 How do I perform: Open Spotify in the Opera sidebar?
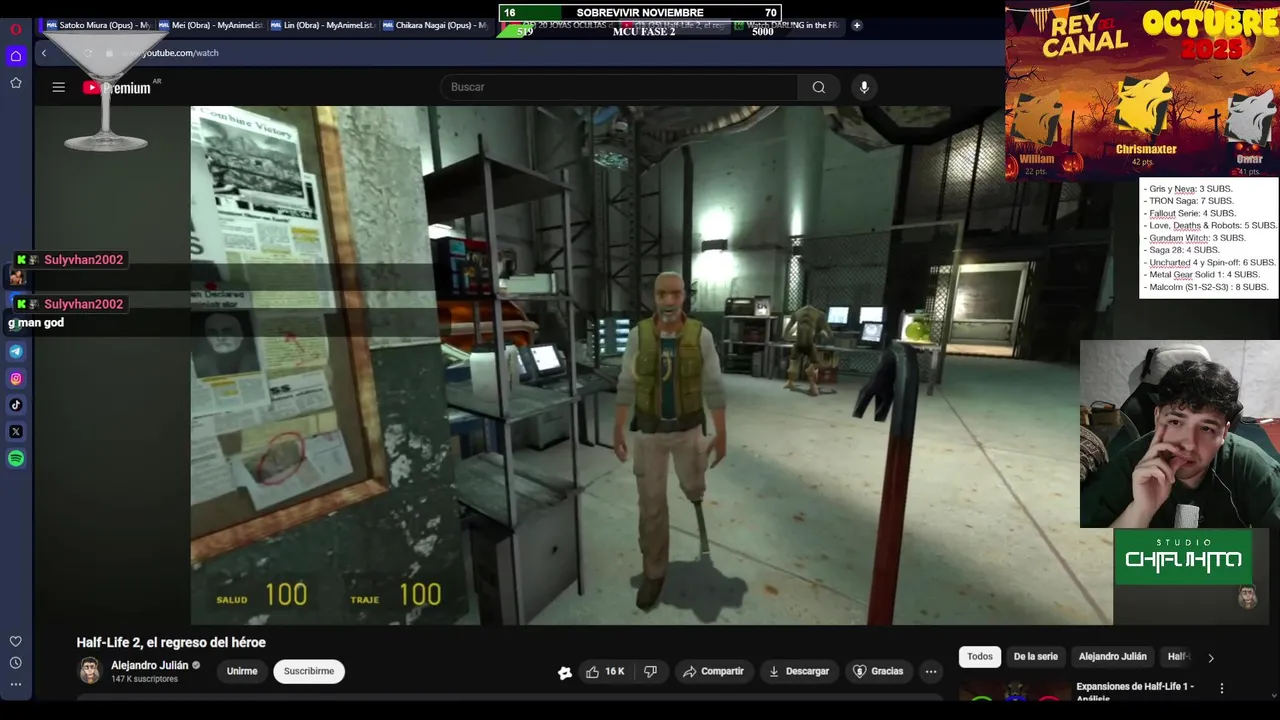tap(16, 459)
